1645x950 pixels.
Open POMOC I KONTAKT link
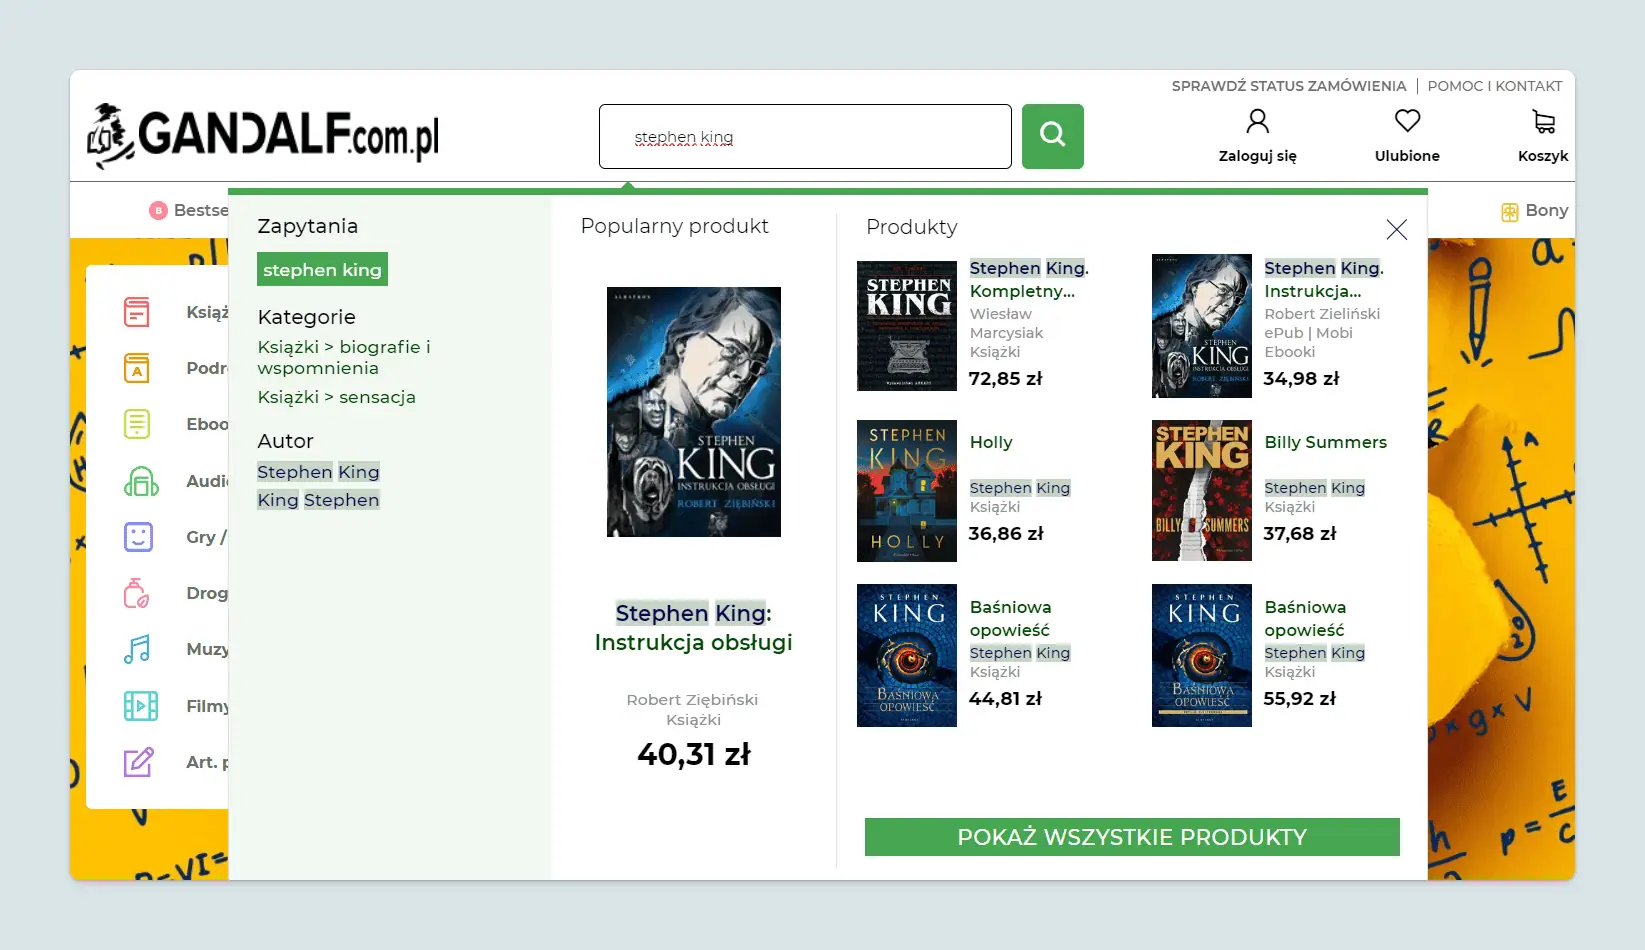pyautogui.click(x=1495, y=86)
